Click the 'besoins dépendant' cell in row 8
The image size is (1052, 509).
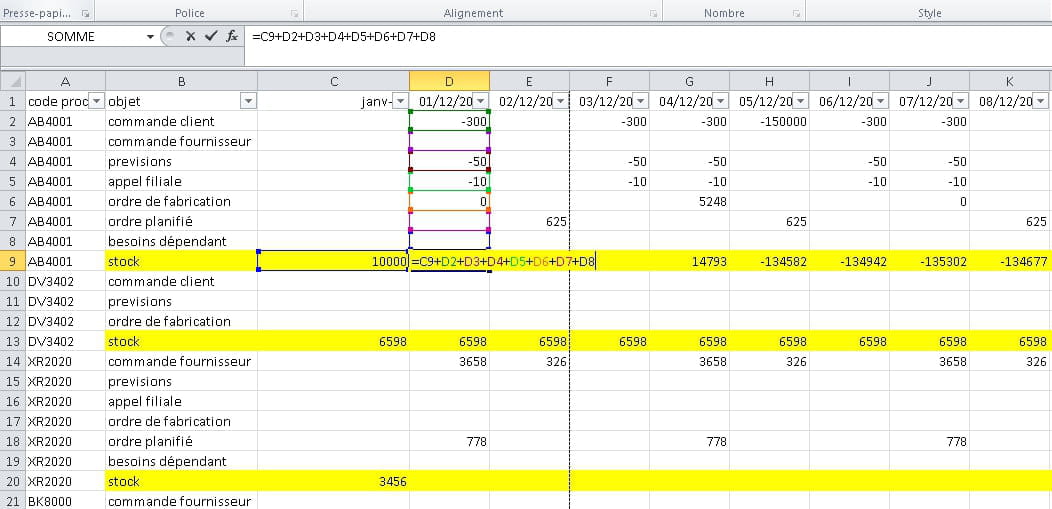(x=182, y=241)
